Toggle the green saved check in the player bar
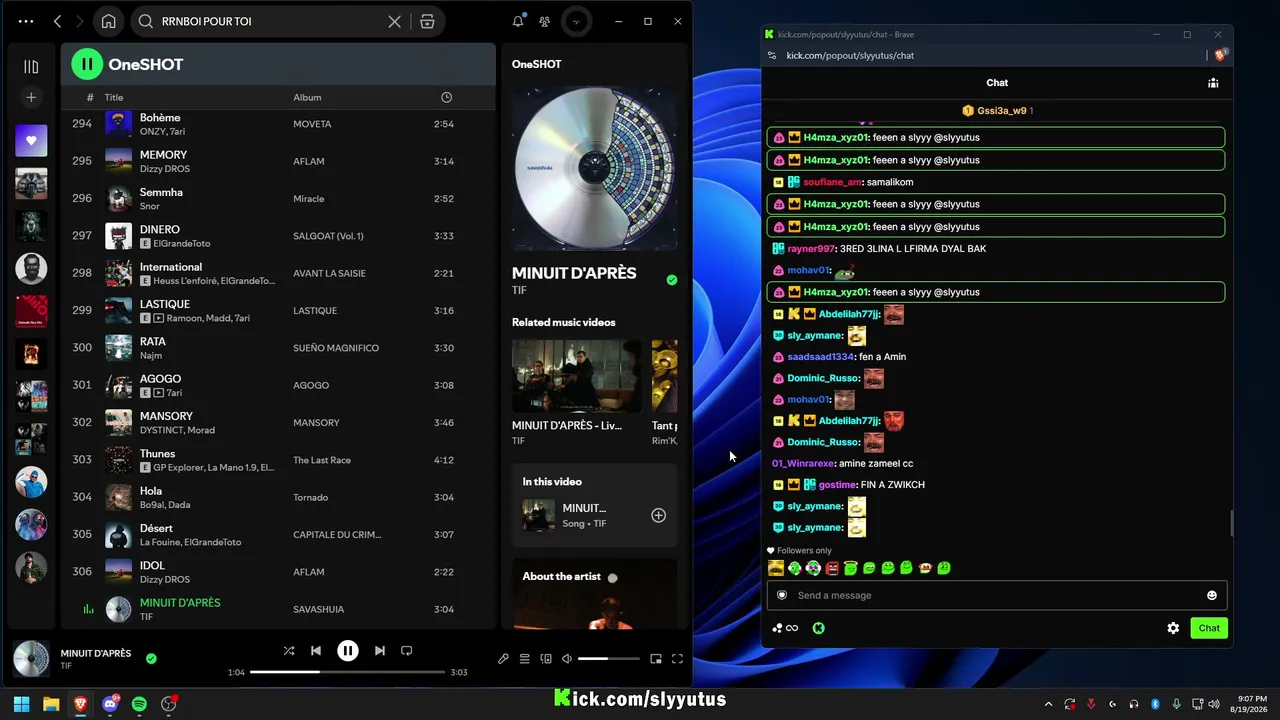 click(x=151, y=659)
